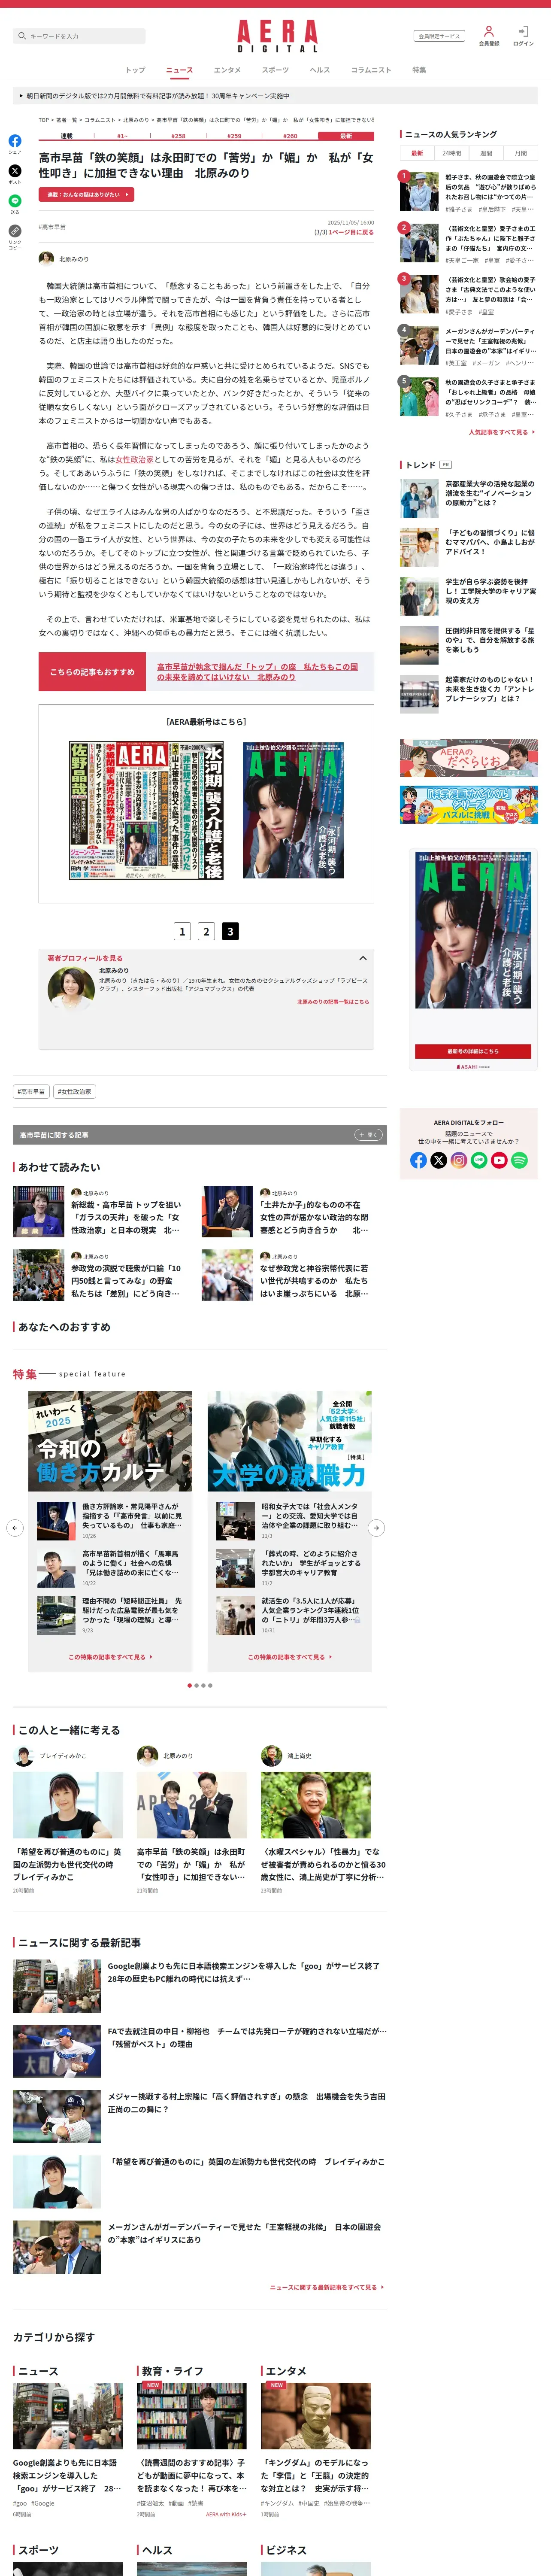Follow AERA on LINE in follow box
The image size is (551, 2576).
tap(479, 1160)
